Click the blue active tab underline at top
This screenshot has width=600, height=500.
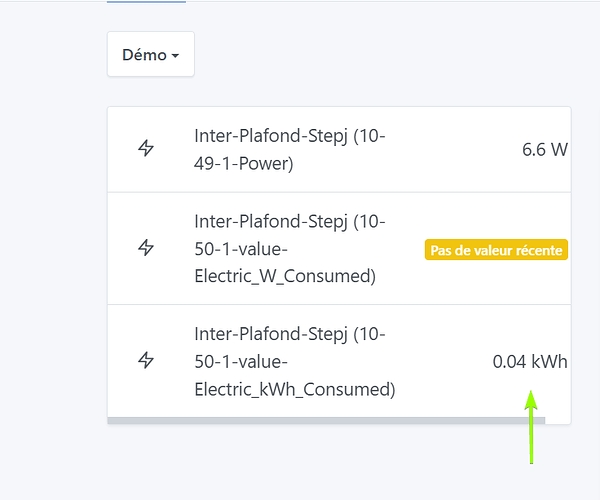pos(146,2)
